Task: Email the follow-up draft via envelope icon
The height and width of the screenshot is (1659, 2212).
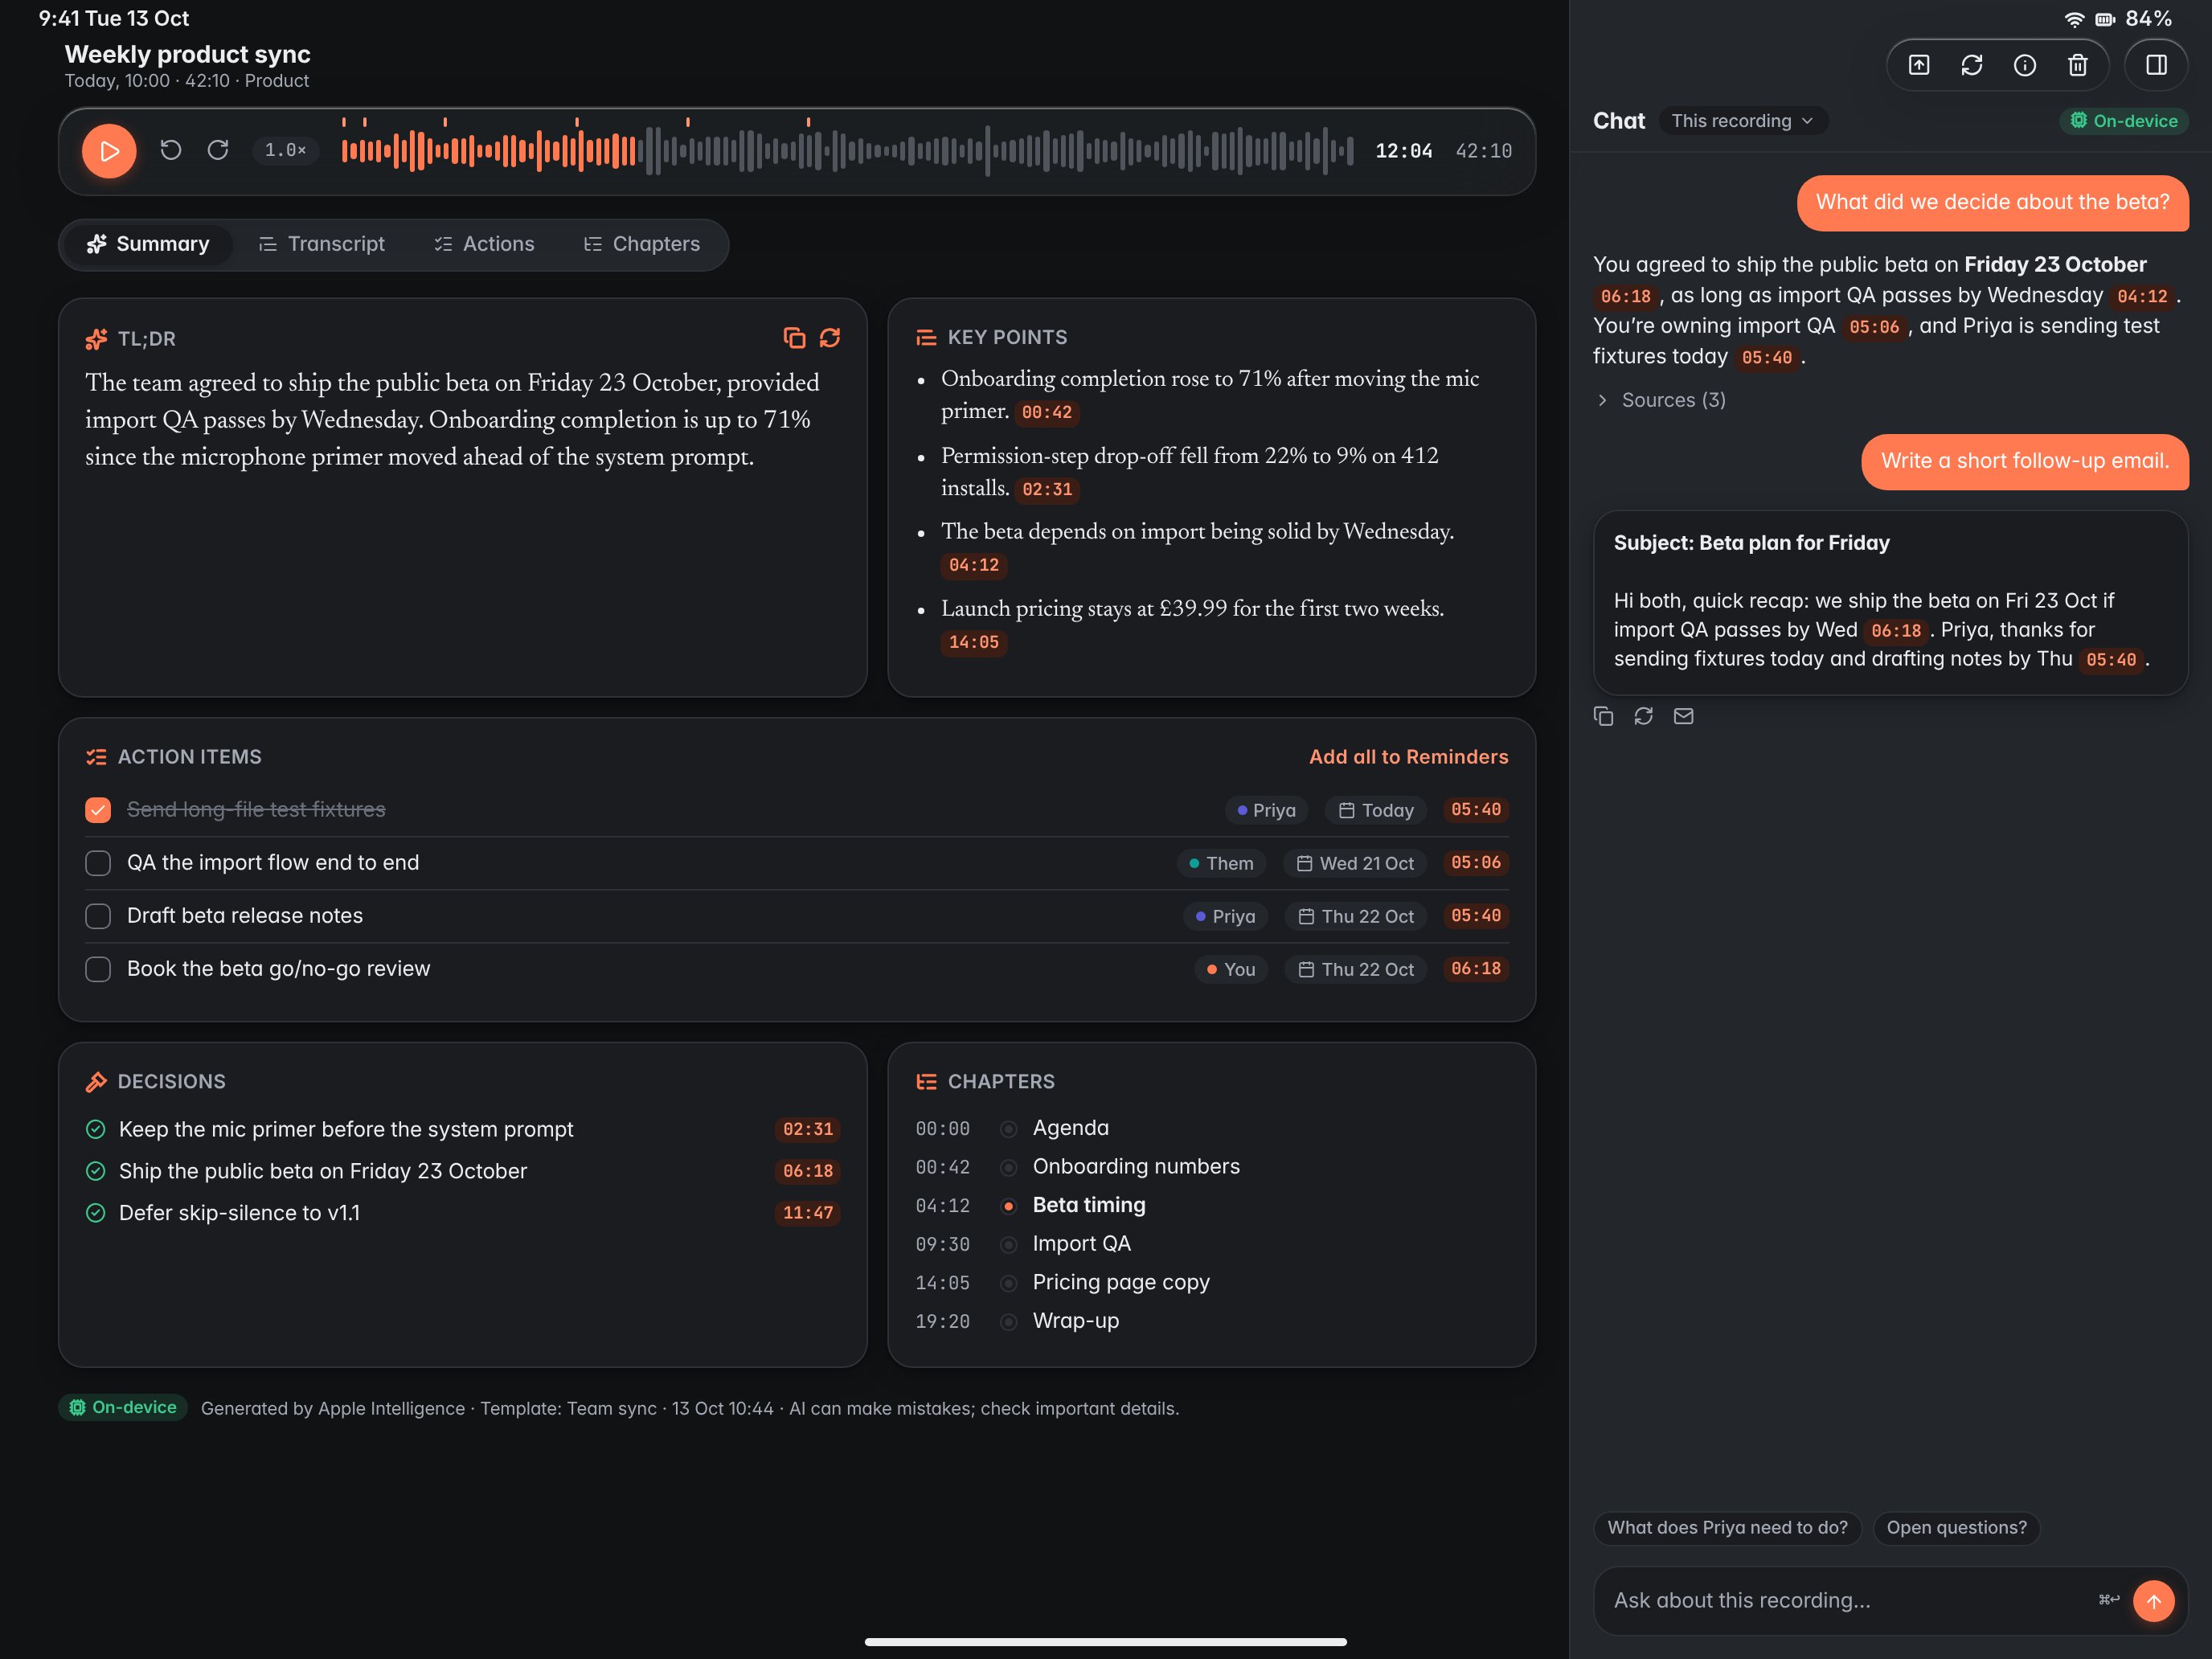Action: [1683, 716]
